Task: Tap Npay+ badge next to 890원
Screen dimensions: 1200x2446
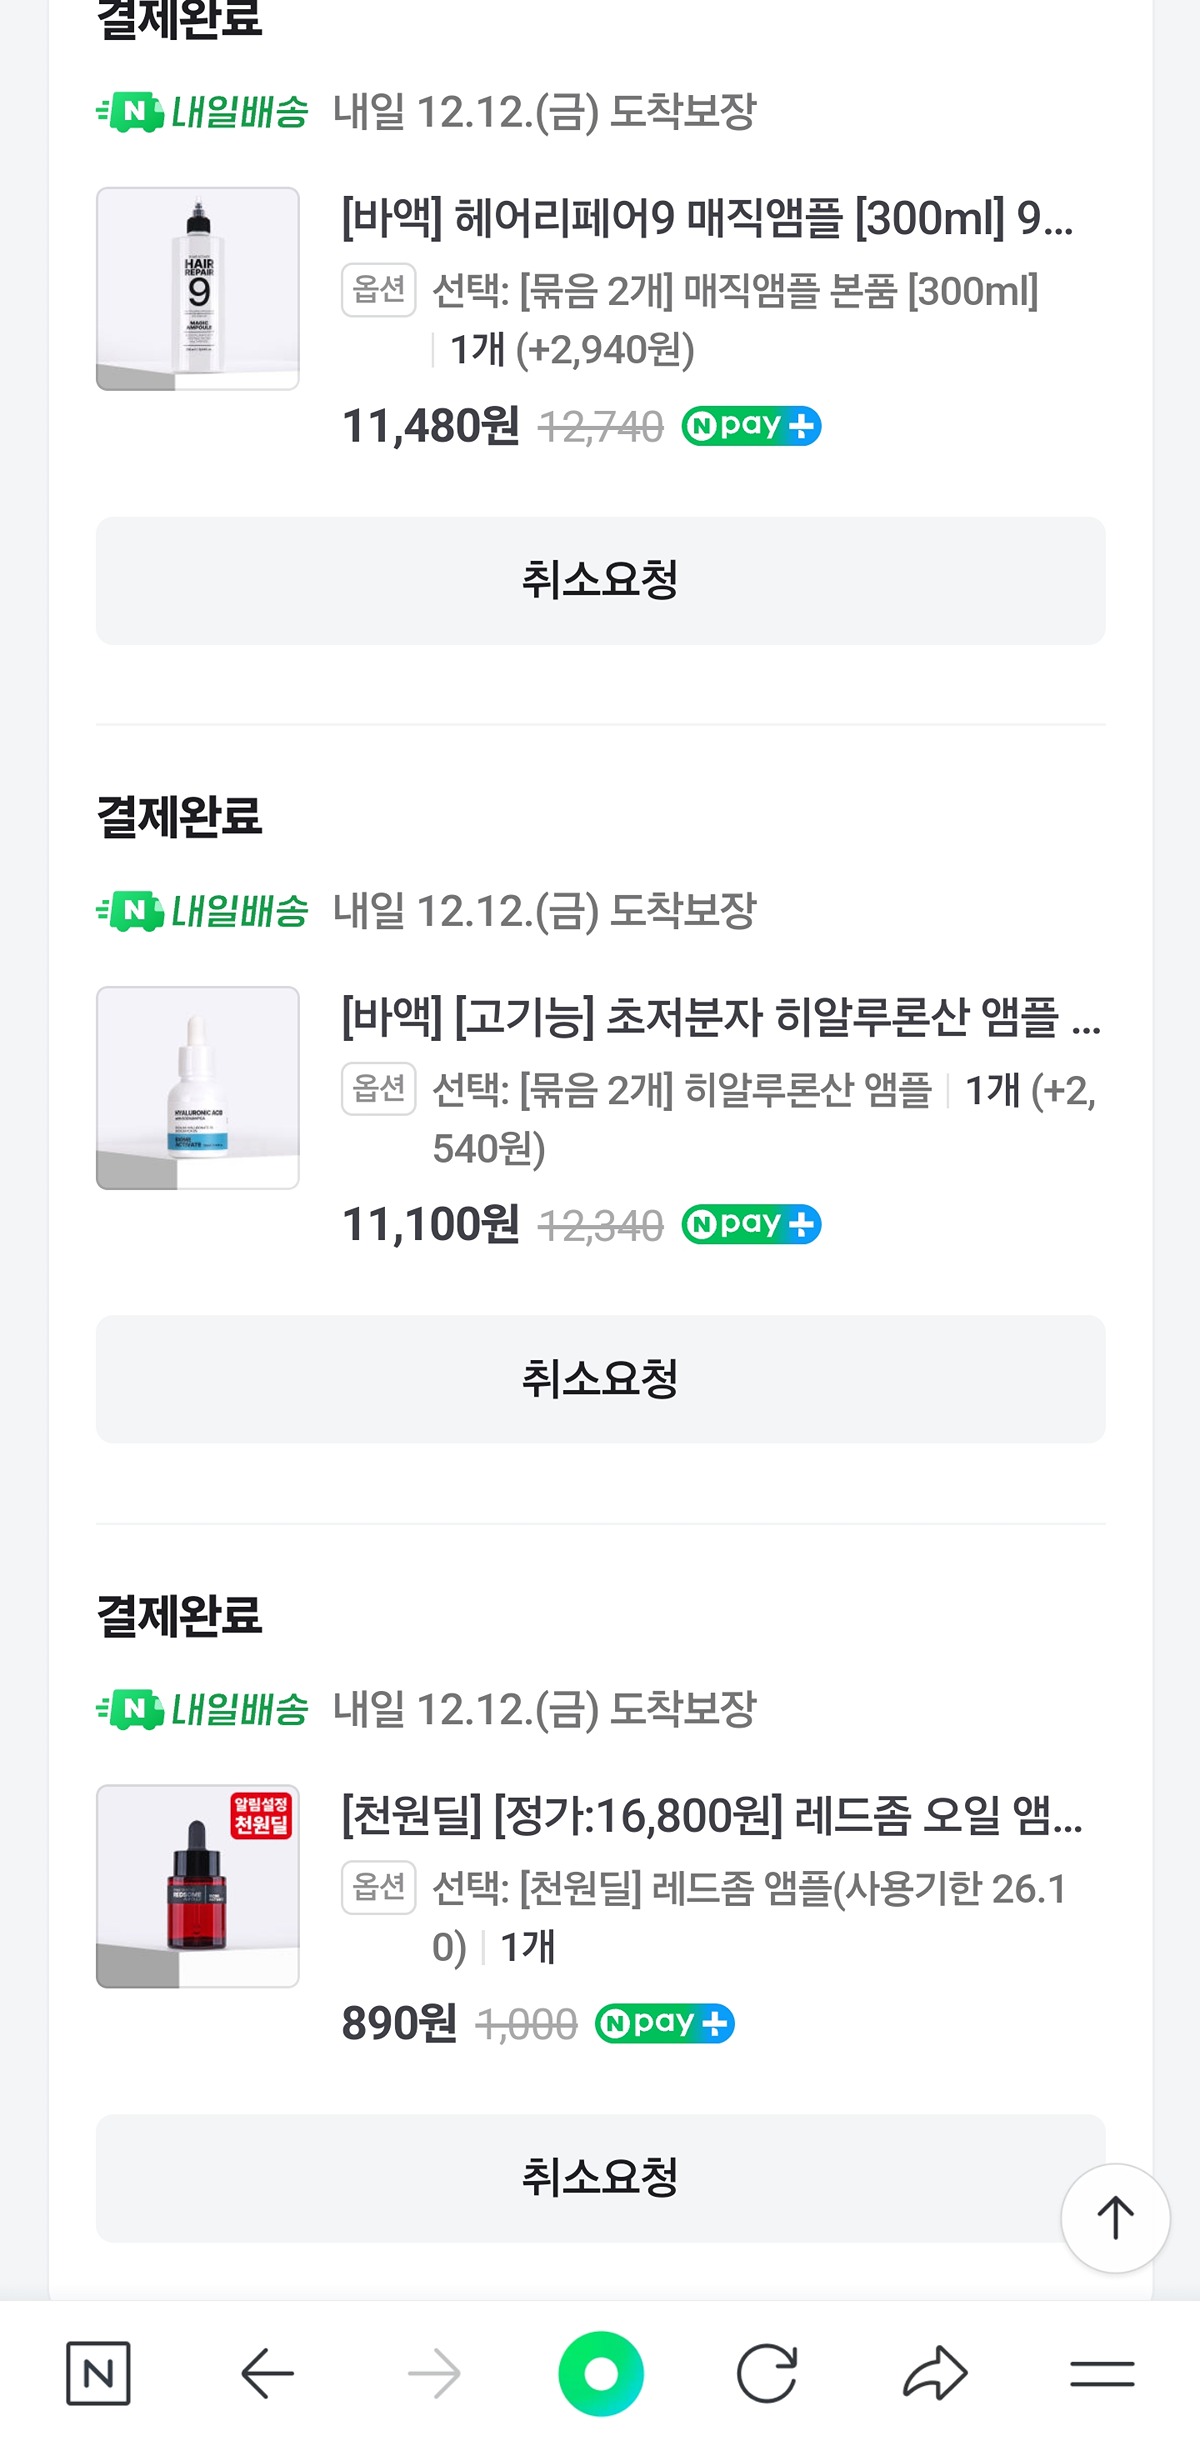Action: [x=664, y=2023]
